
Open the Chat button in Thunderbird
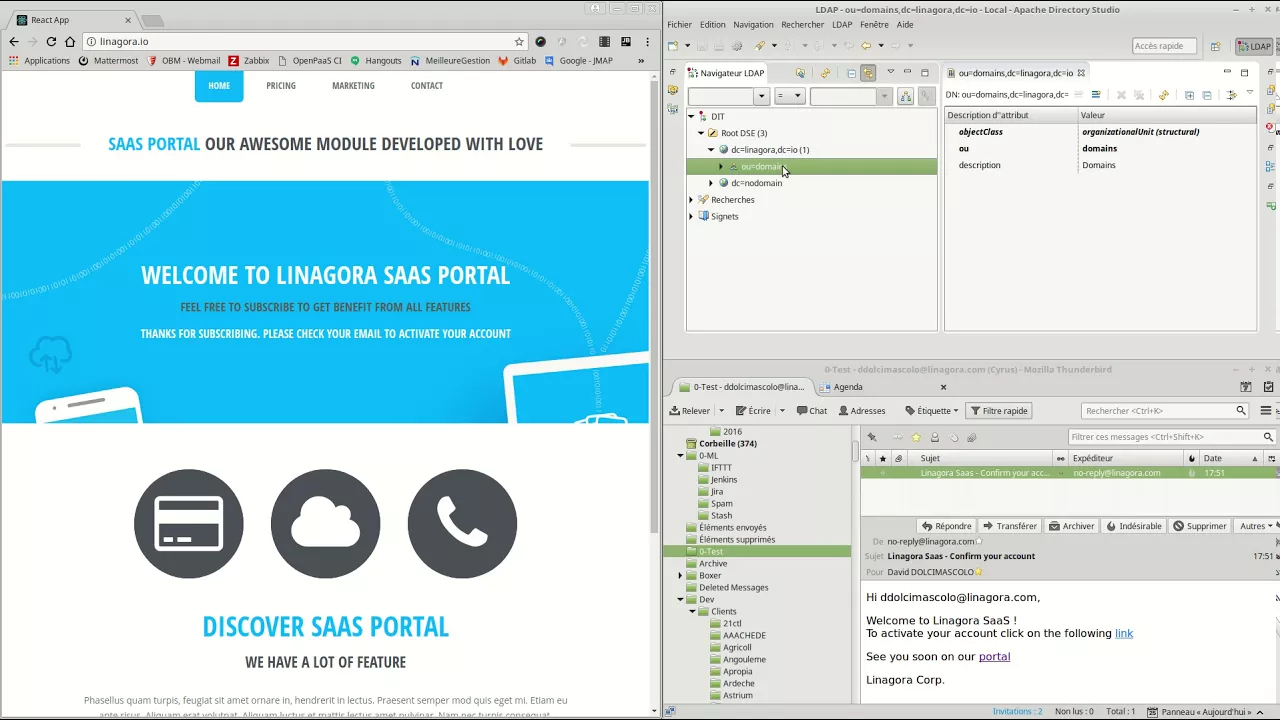[x=812, y=411]
